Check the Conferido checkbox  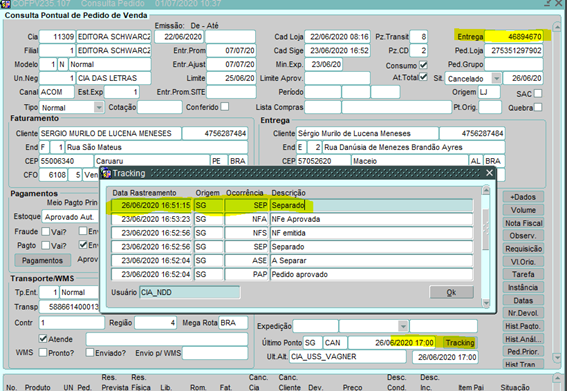[x=225, y=106]
